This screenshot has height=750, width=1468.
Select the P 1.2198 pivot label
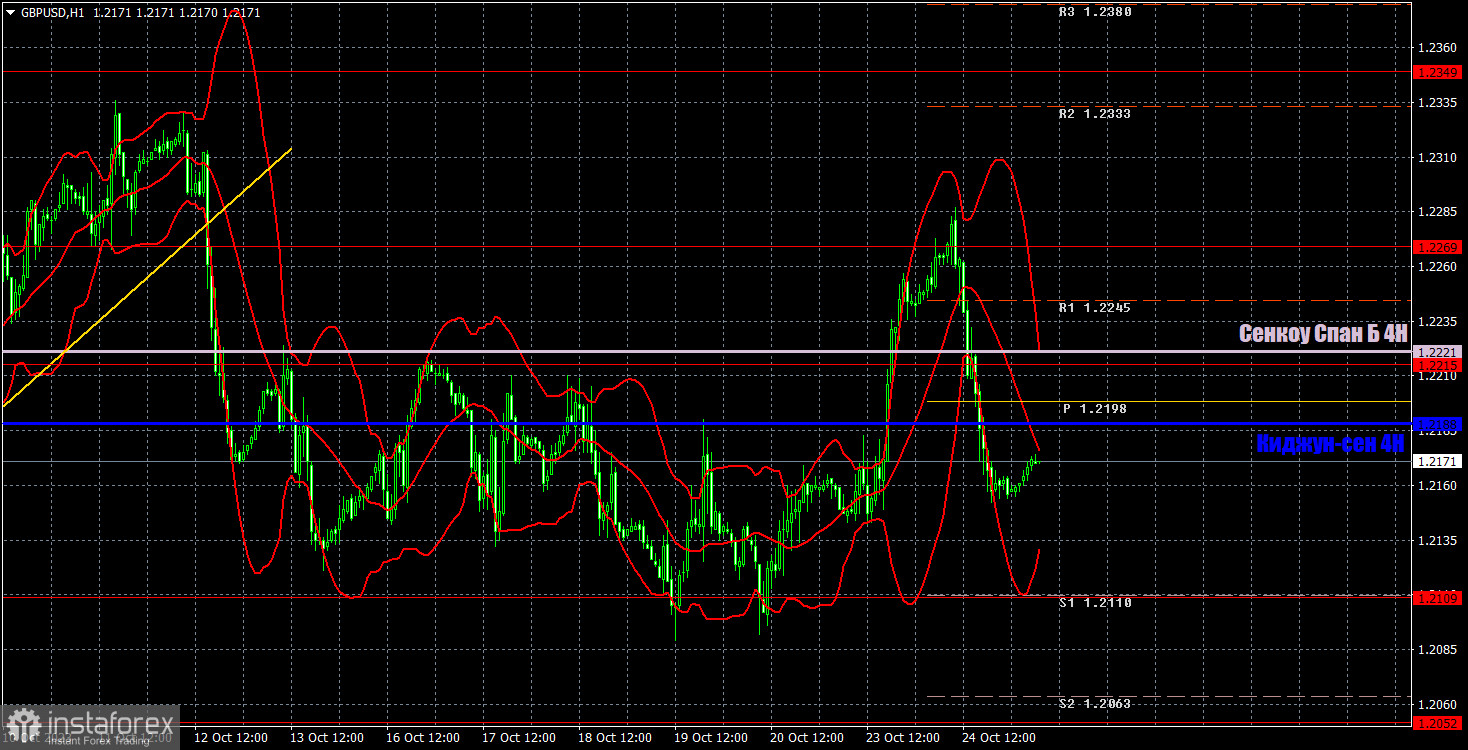[x=1096, y=409]
